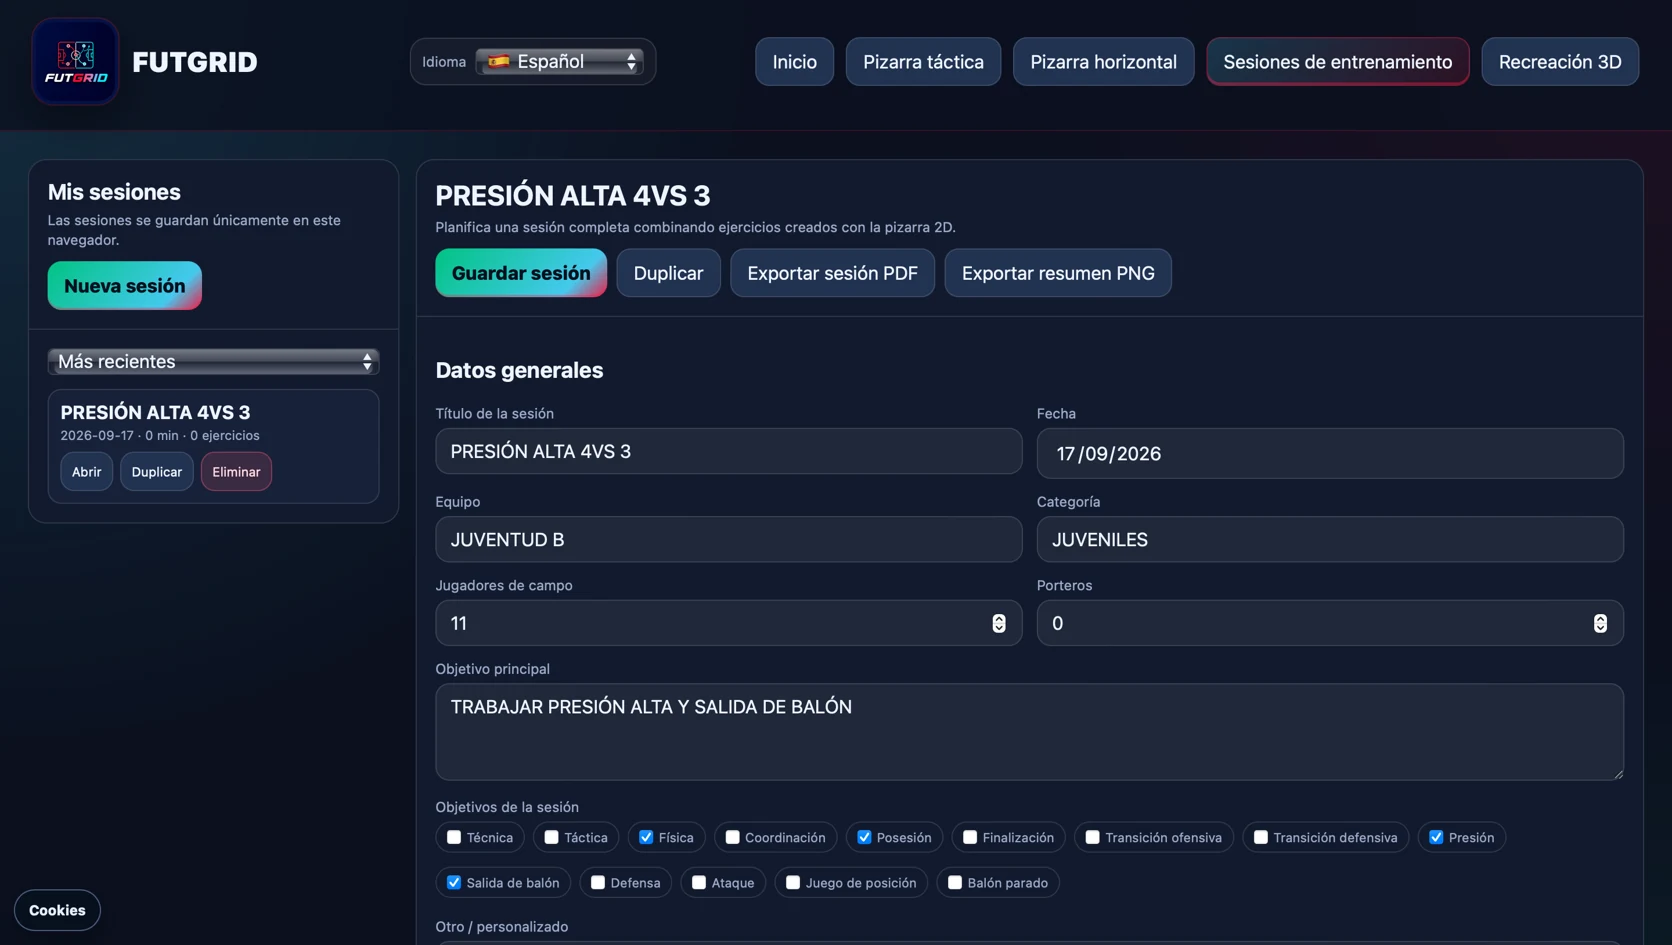Check Transición defensiva objective

1260,838
